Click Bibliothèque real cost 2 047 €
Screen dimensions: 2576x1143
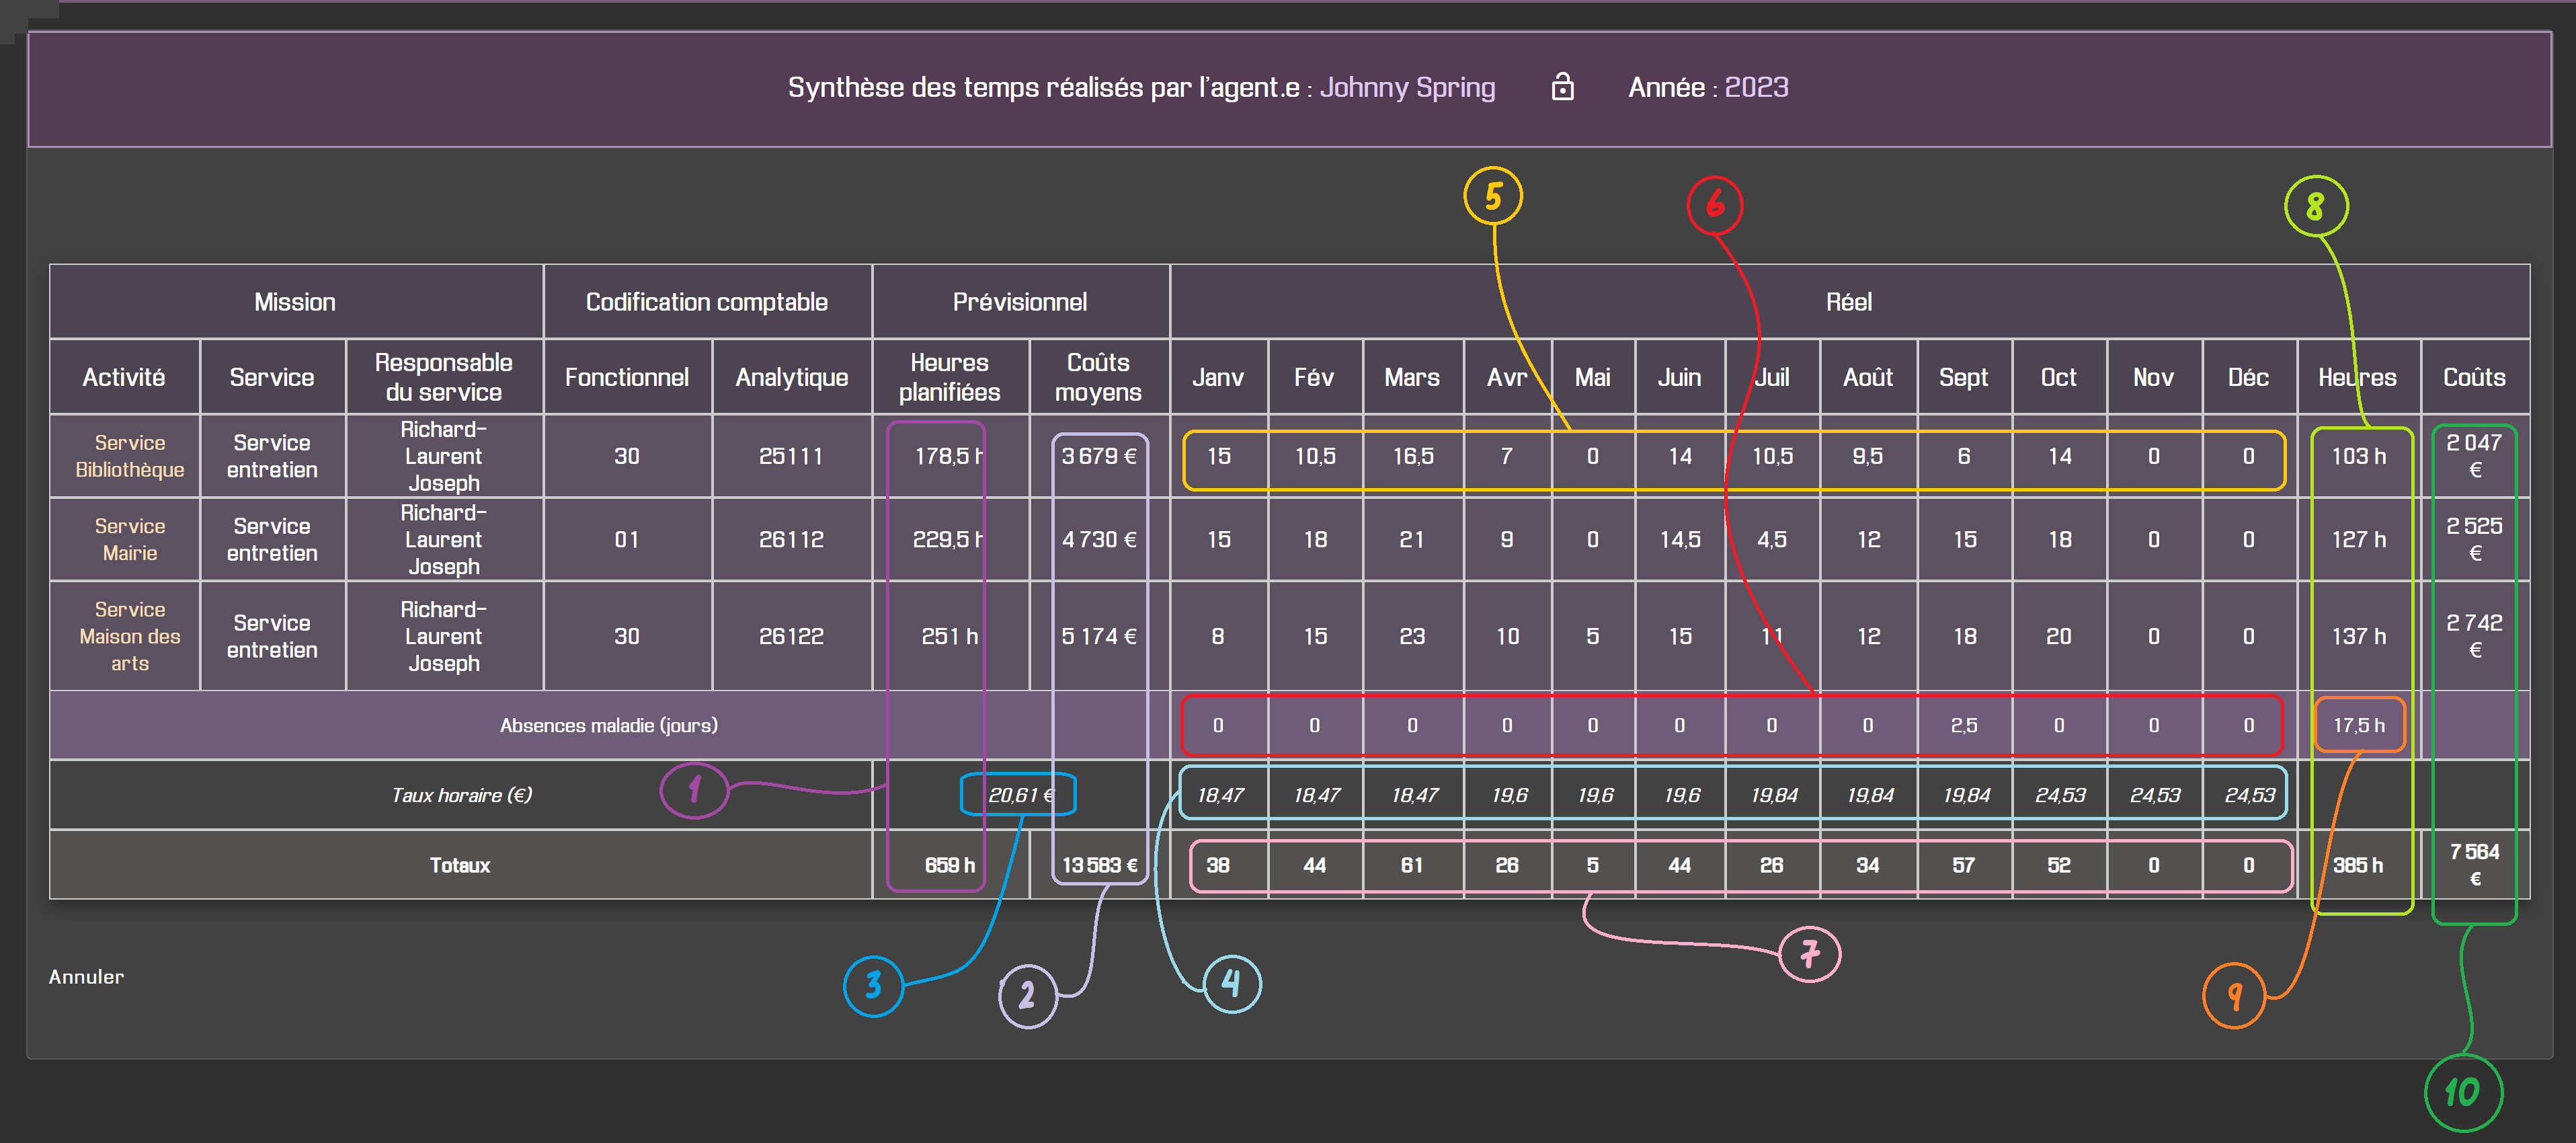tap(2475, 456)
